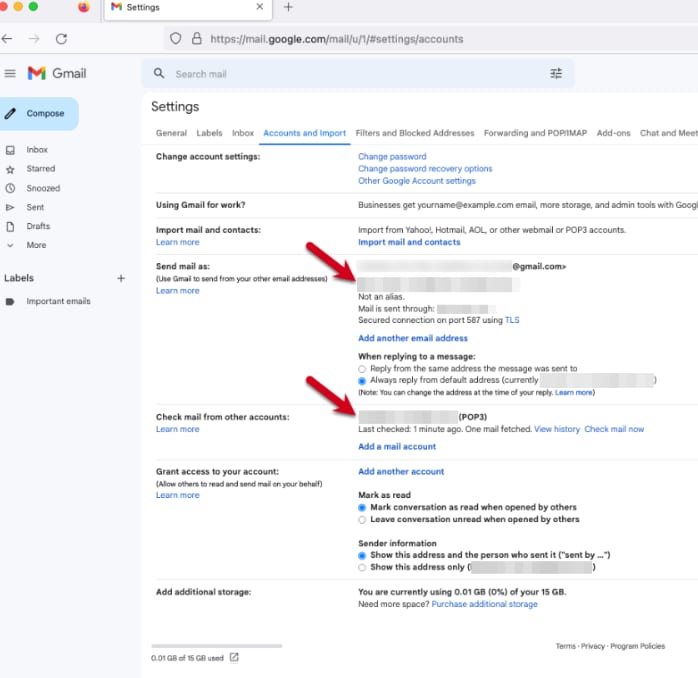Switch to the Inbox settings tab
Image resolution: width=698 pixels, height=678 pixels.
[243, 133]
